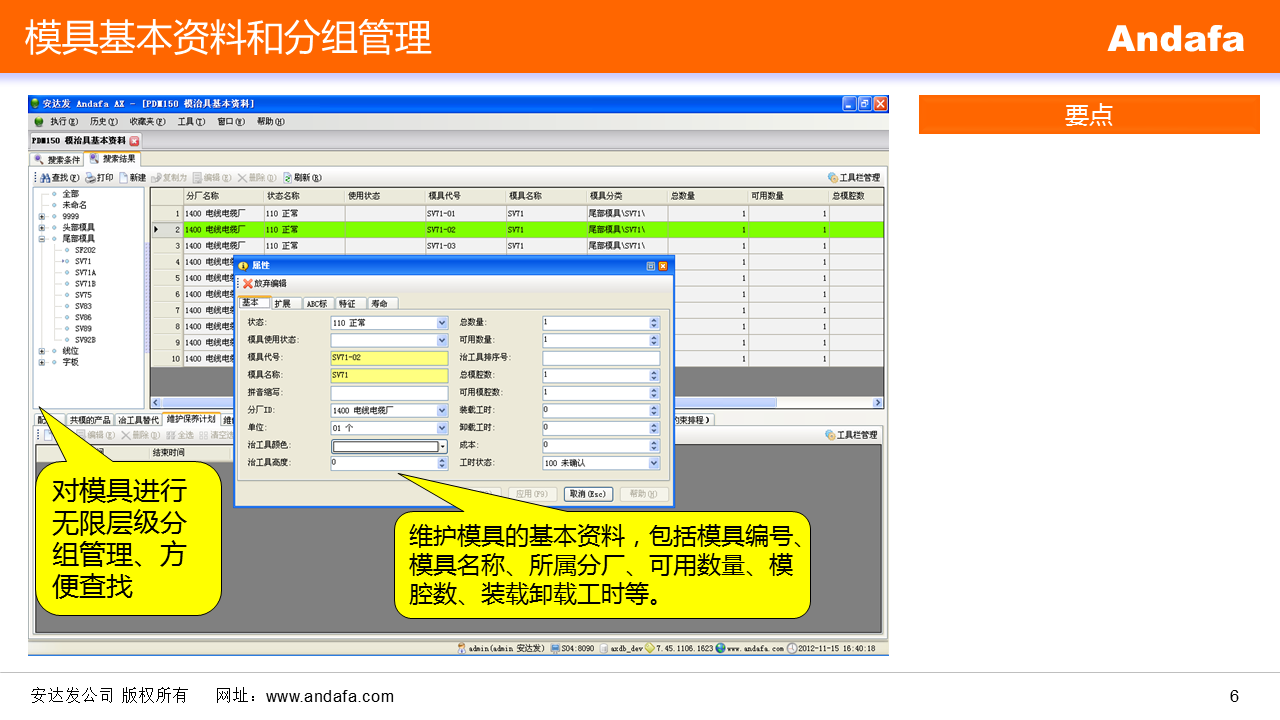Click the 拼音缩写 input field
This screenshot has width=1280, height=720.
point(389,393)
